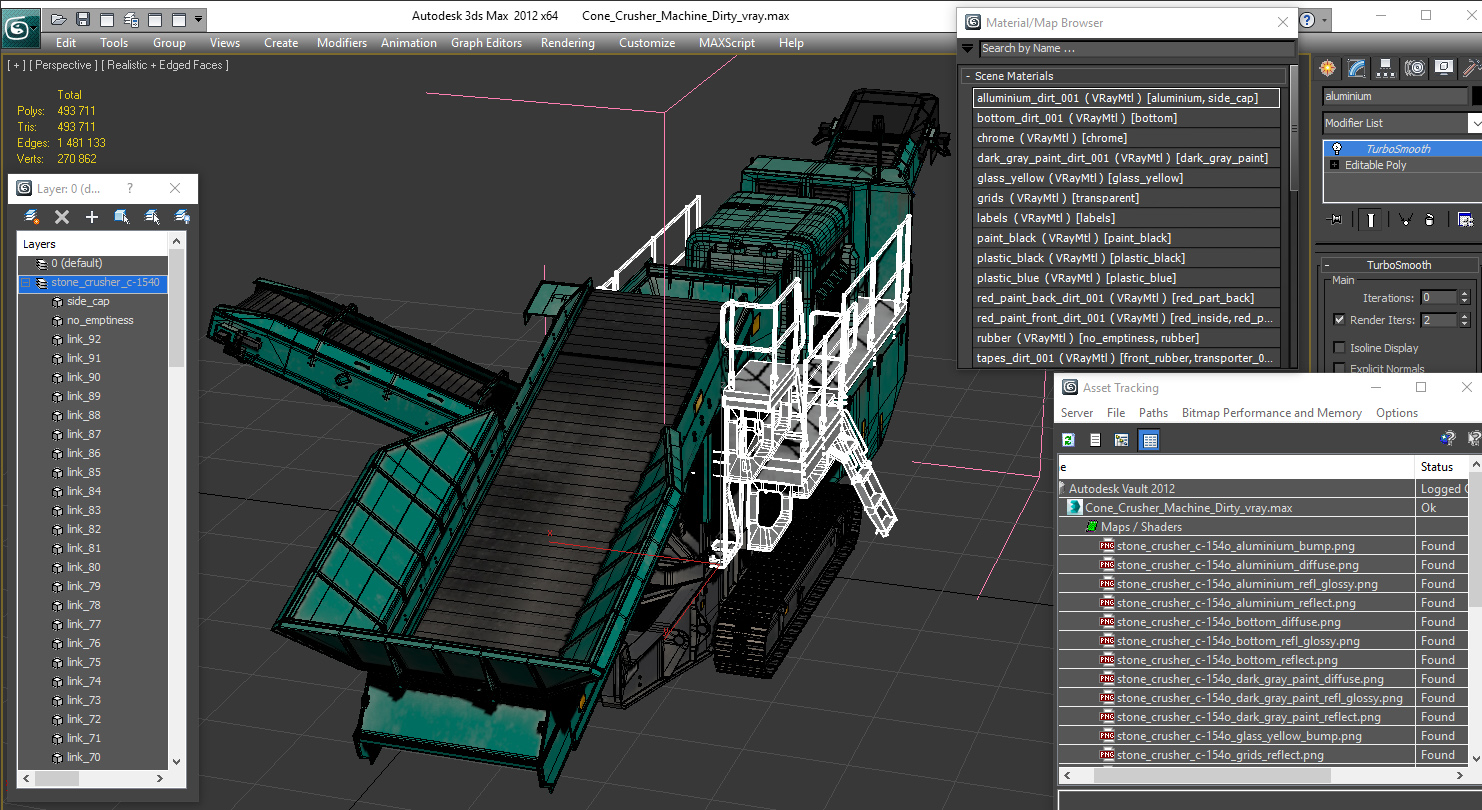The width and height of the screenshot is (1482, 810).
Task: Click Hide/Unhide All Layers icon
Action: tap(182, 216)
